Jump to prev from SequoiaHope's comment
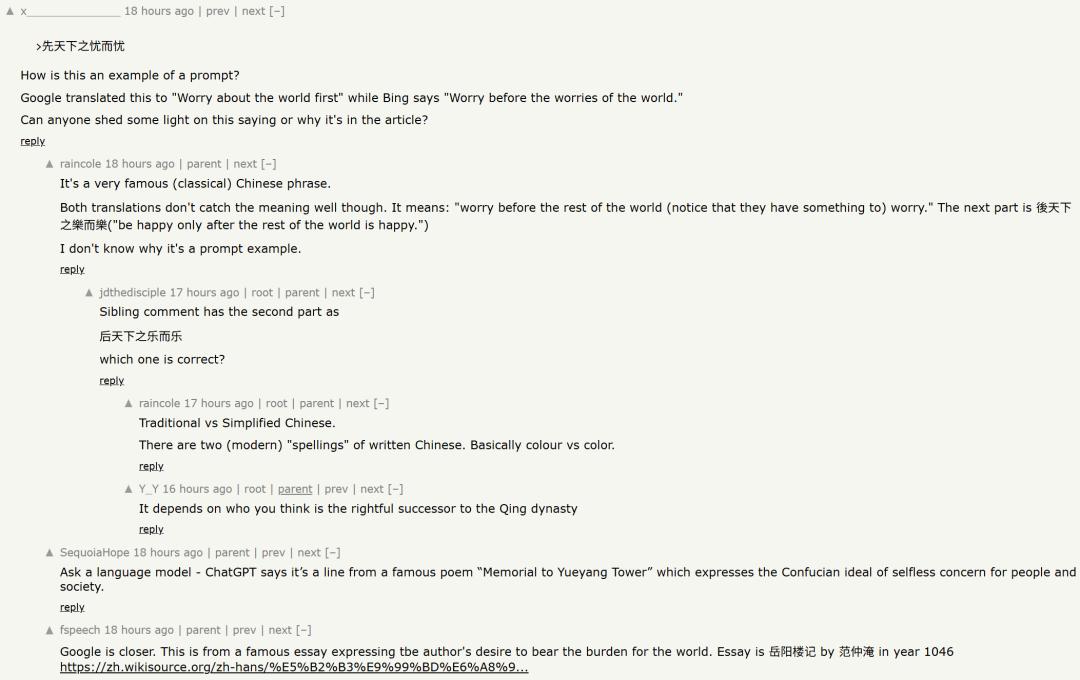This screenshot has width=1080, height=680. pyautogui.click(x=273, y=553)
